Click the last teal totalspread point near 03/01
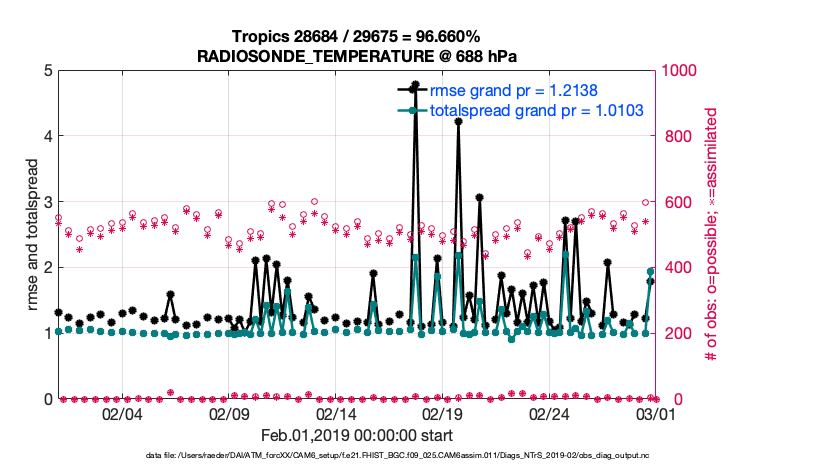830x470 pixels. pos(651,271)
